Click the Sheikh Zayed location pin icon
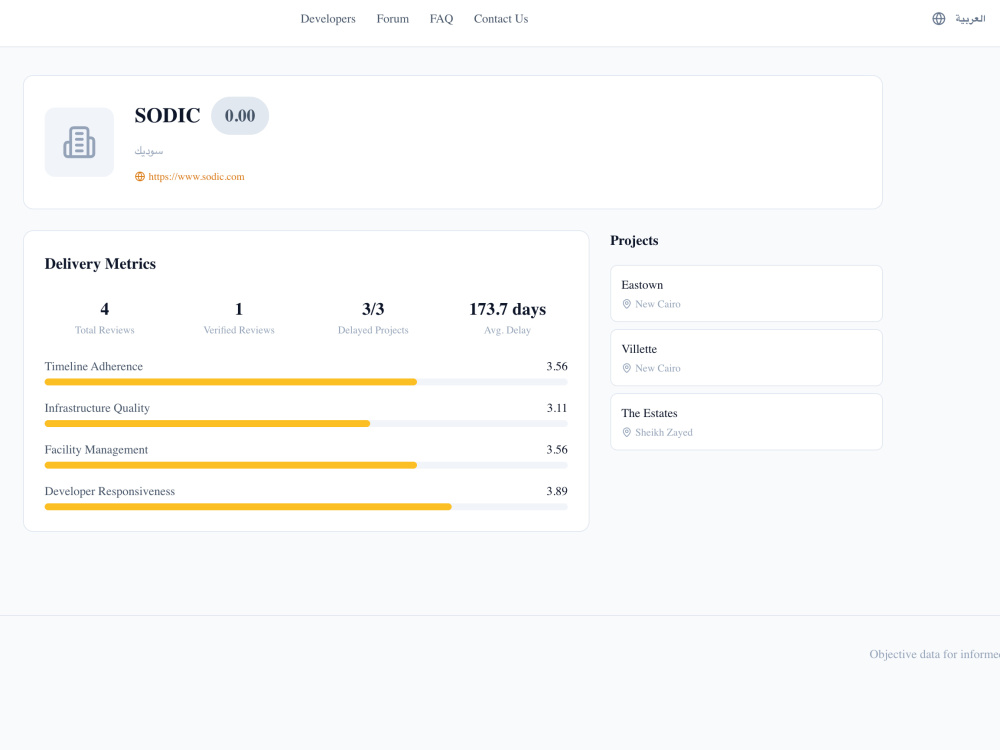The width and height of the screenshot is (1000, 750). click(x=626, y=432)
